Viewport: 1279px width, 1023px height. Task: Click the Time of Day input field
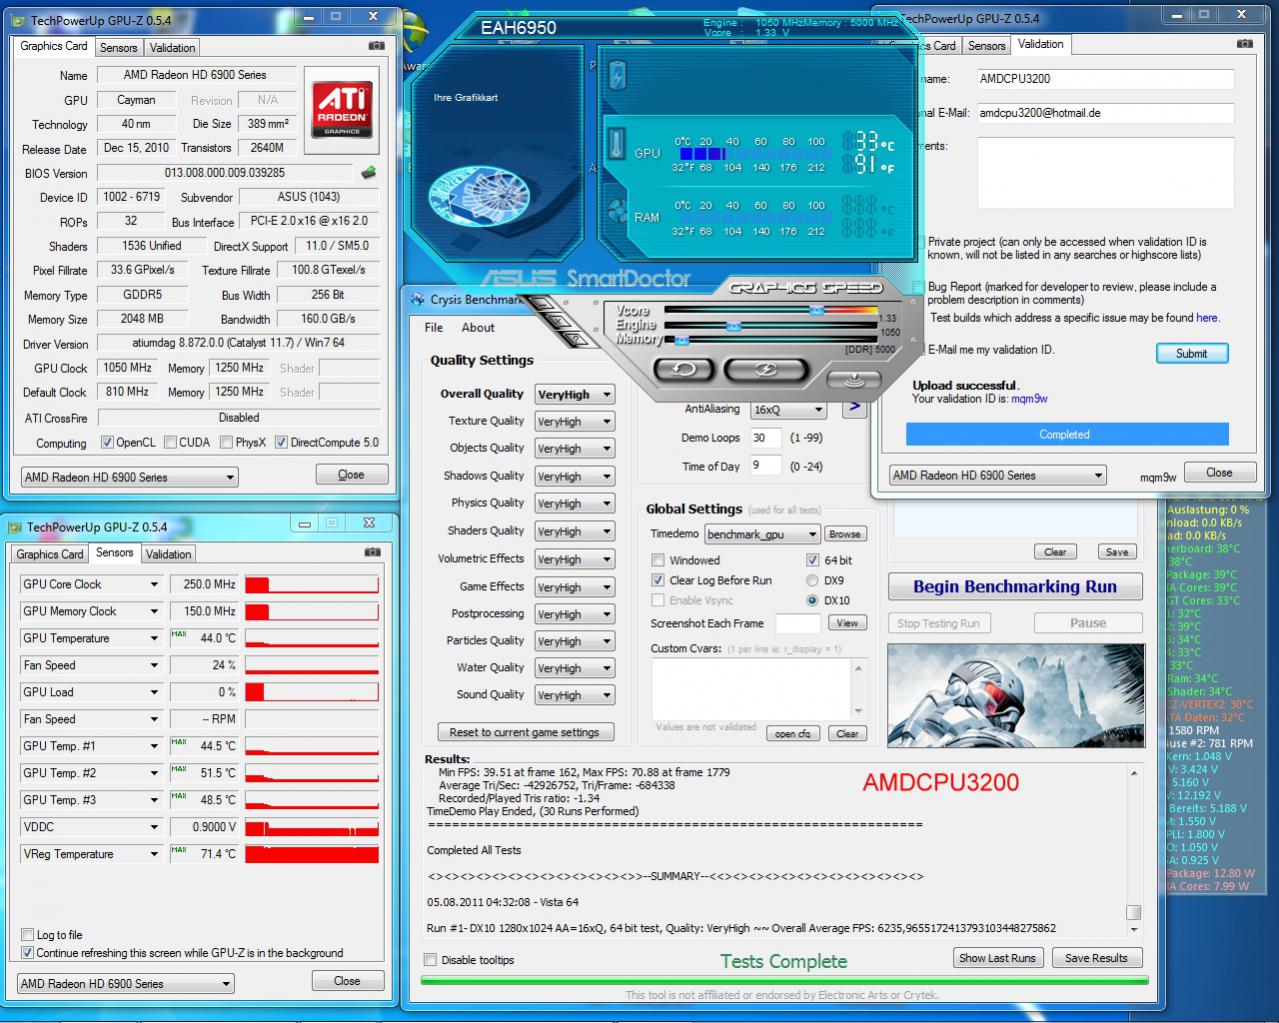(x=765, y=465)
